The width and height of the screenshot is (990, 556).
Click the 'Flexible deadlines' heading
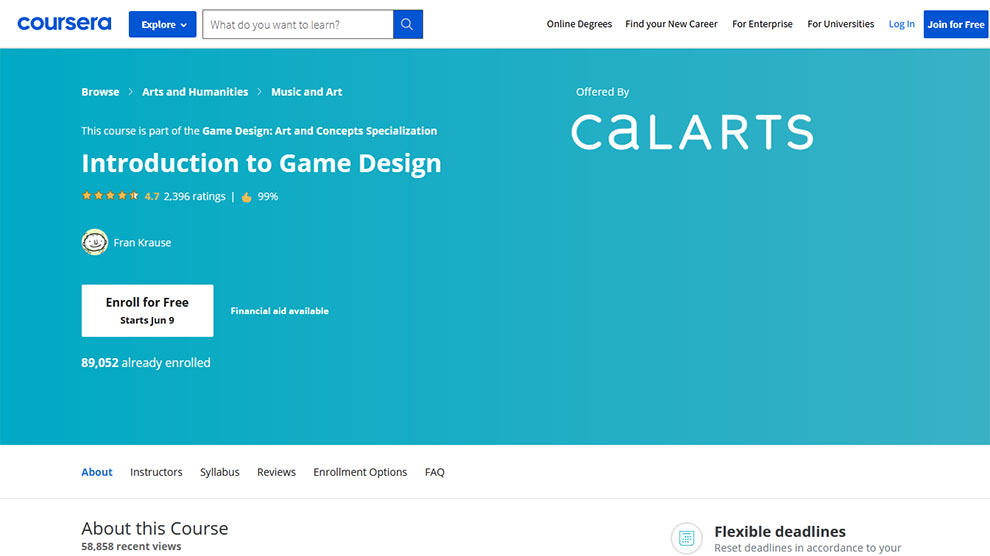pos(780,531)
